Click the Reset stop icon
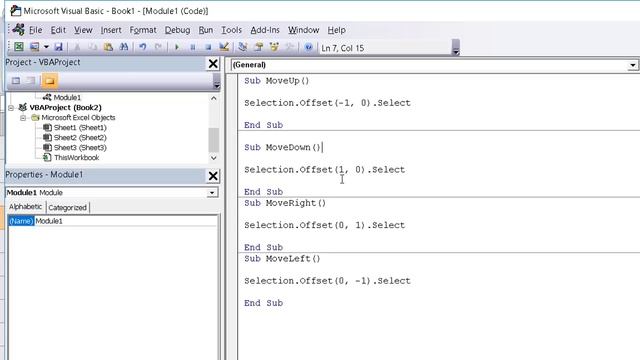This screenshot has height=360, width=640. point(208,47)
